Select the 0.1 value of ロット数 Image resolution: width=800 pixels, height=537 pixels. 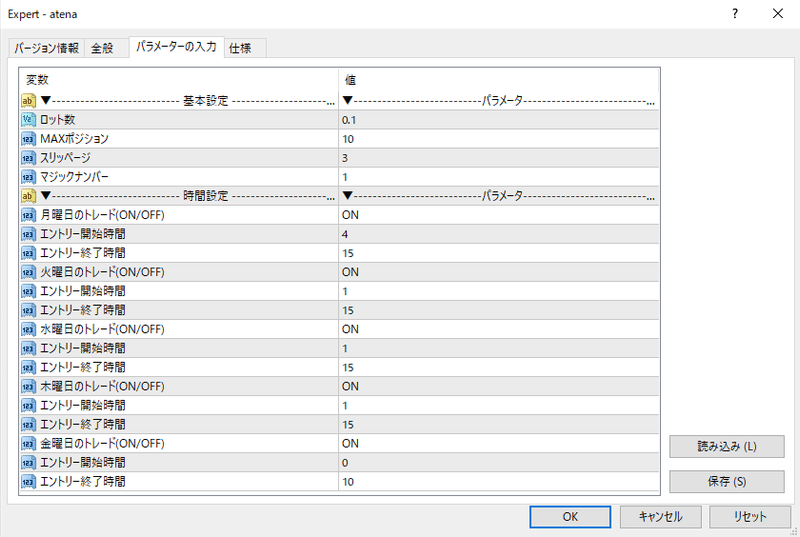[349, 120]
